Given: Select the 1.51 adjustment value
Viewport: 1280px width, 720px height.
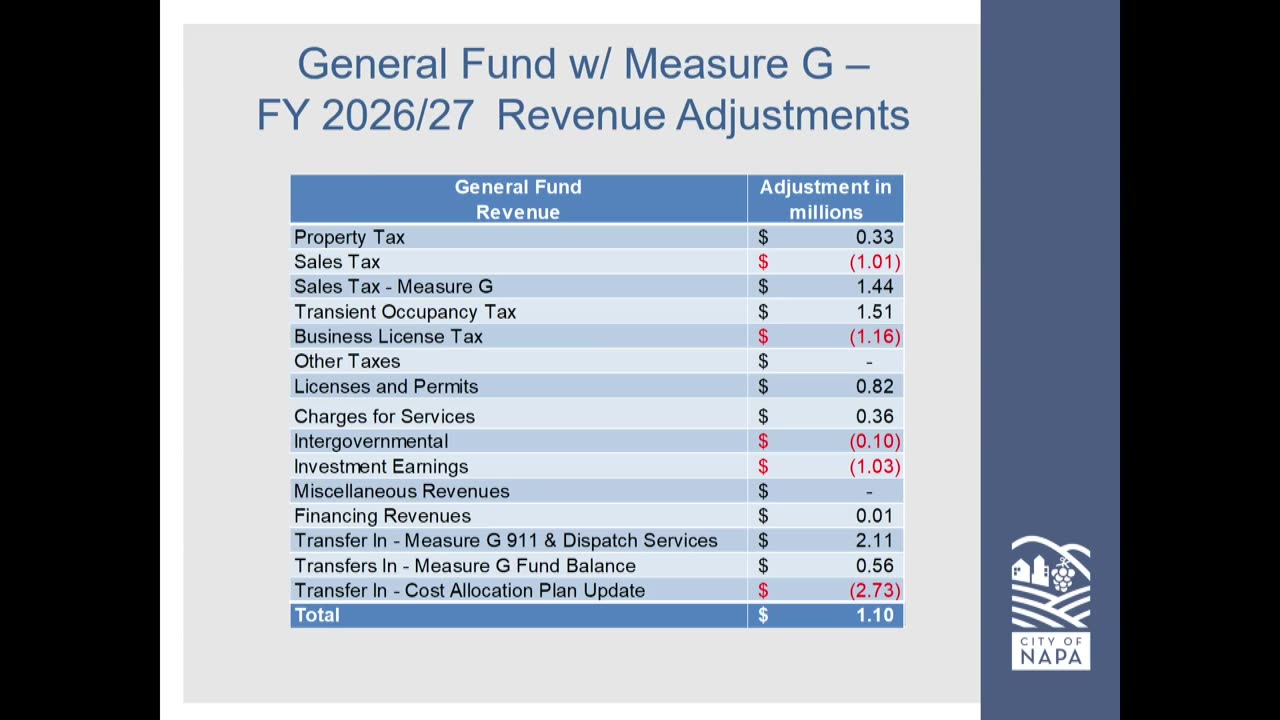Looking at the screenshot, I should coord(874,312).
